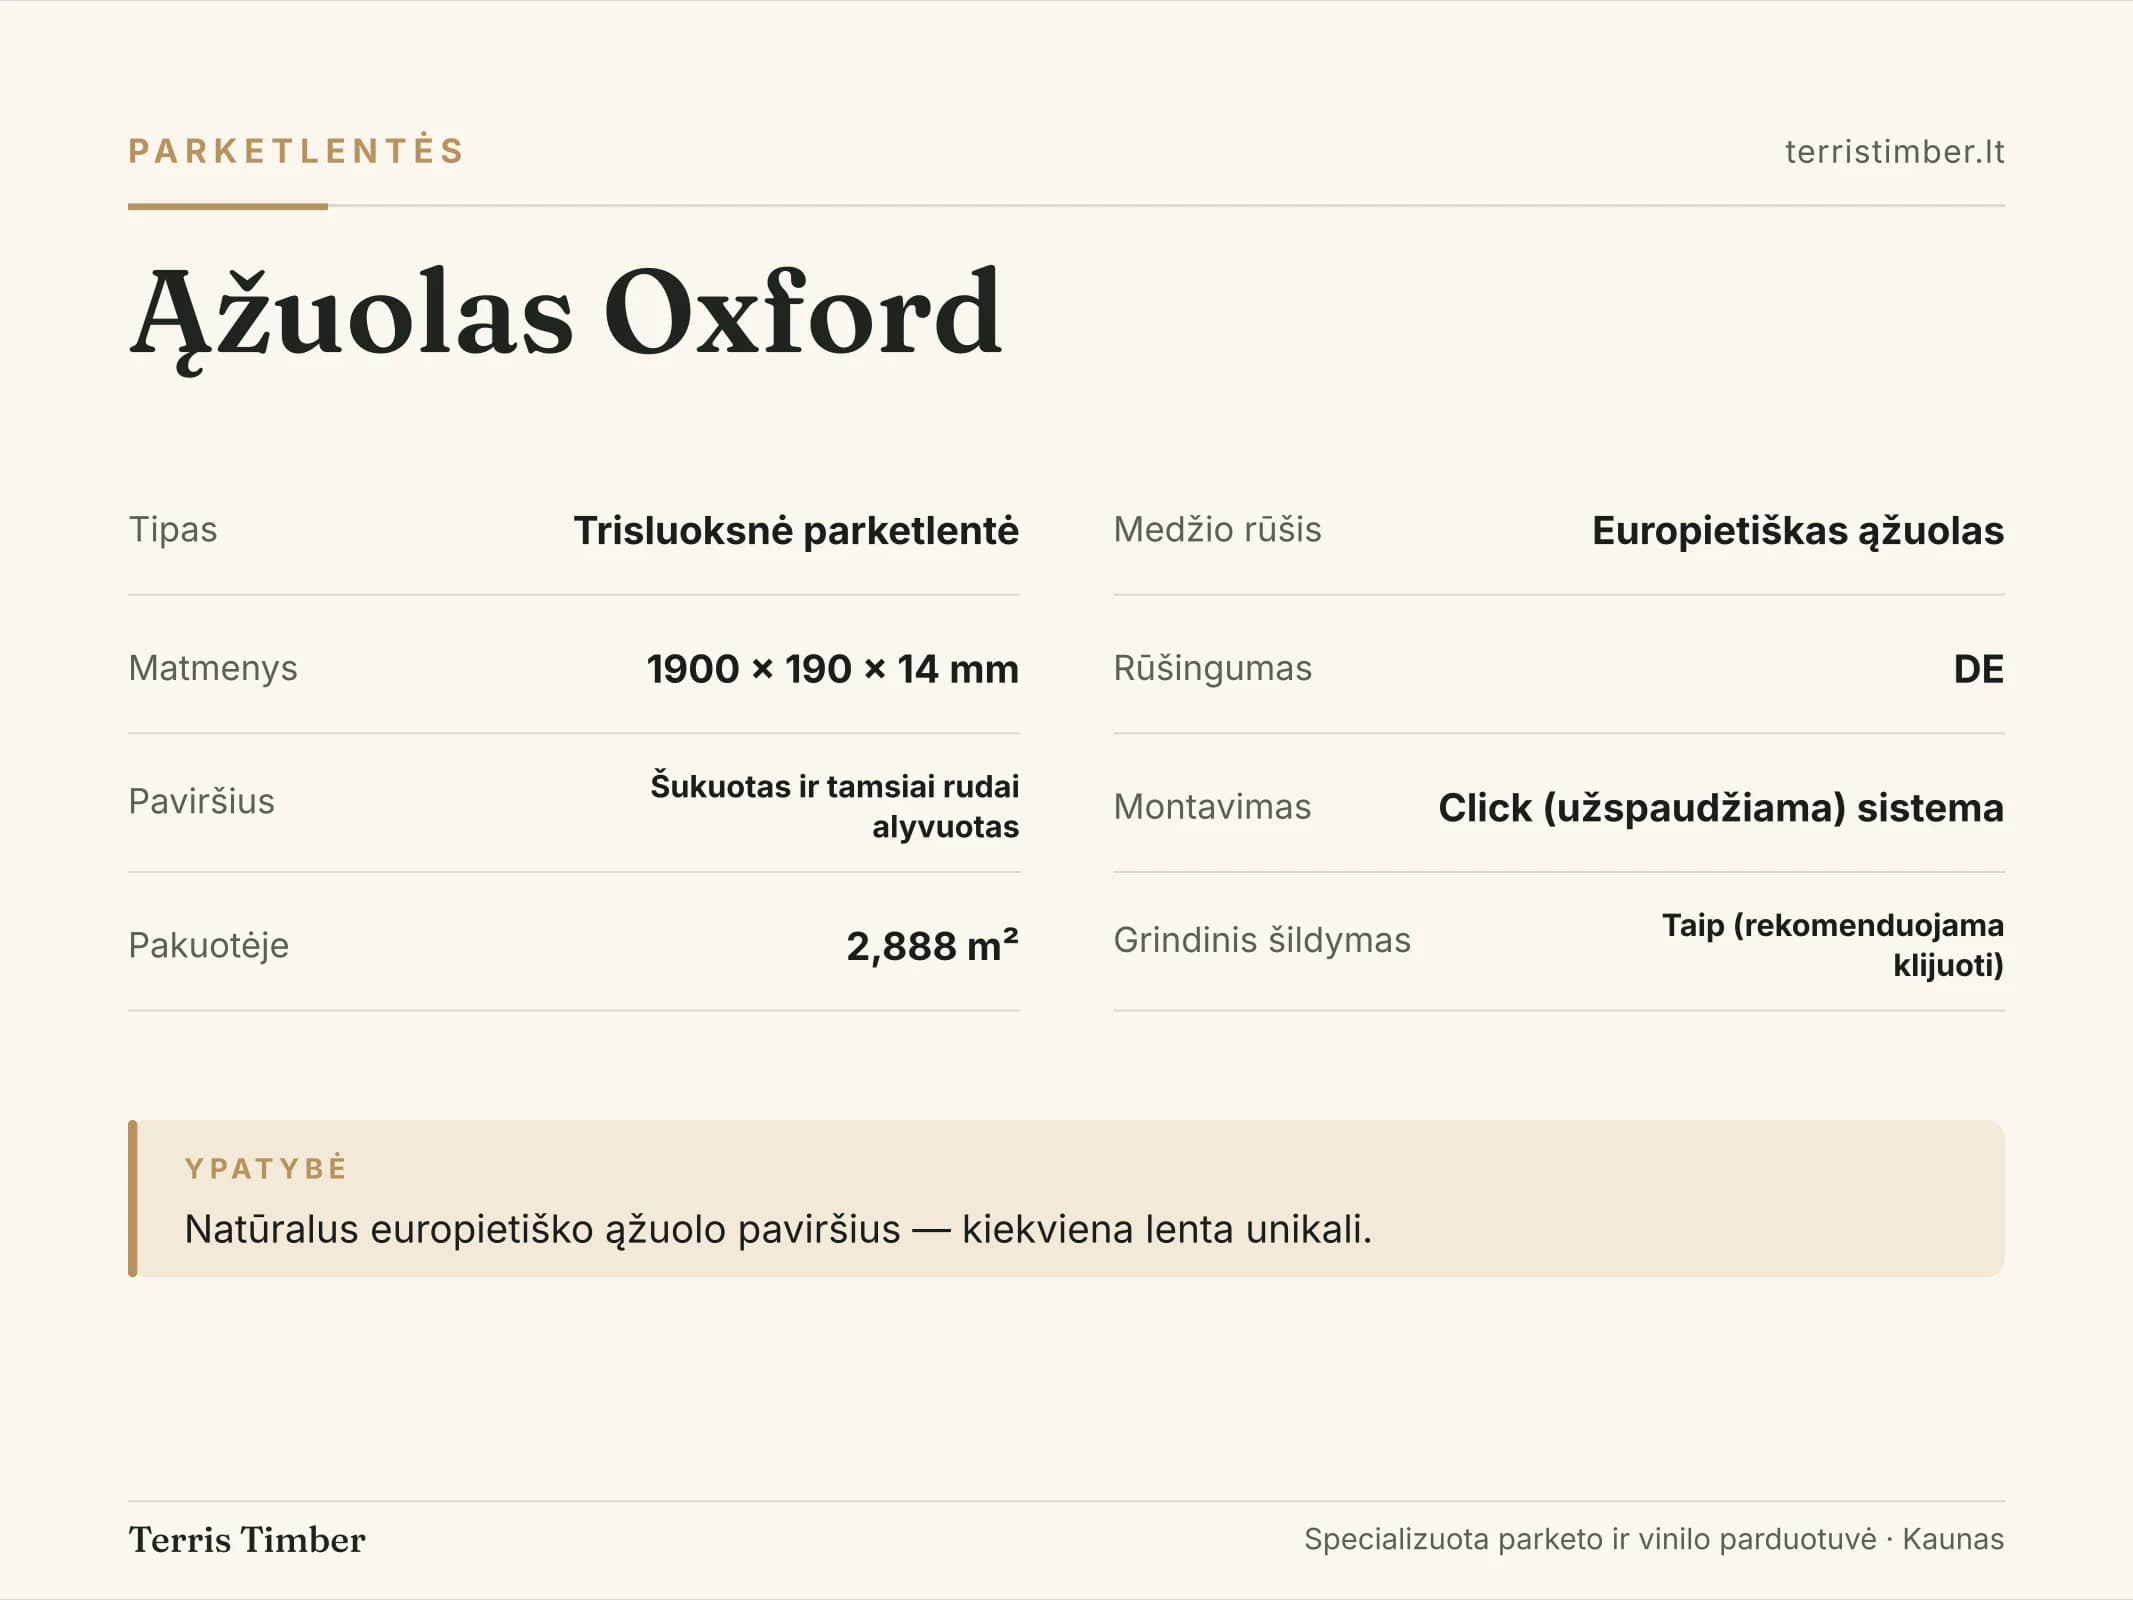Viewport: 2133px width, 1600px height.
Task: Click Click (užspaudžiama) sistema value
Action: pos(1721,807)
